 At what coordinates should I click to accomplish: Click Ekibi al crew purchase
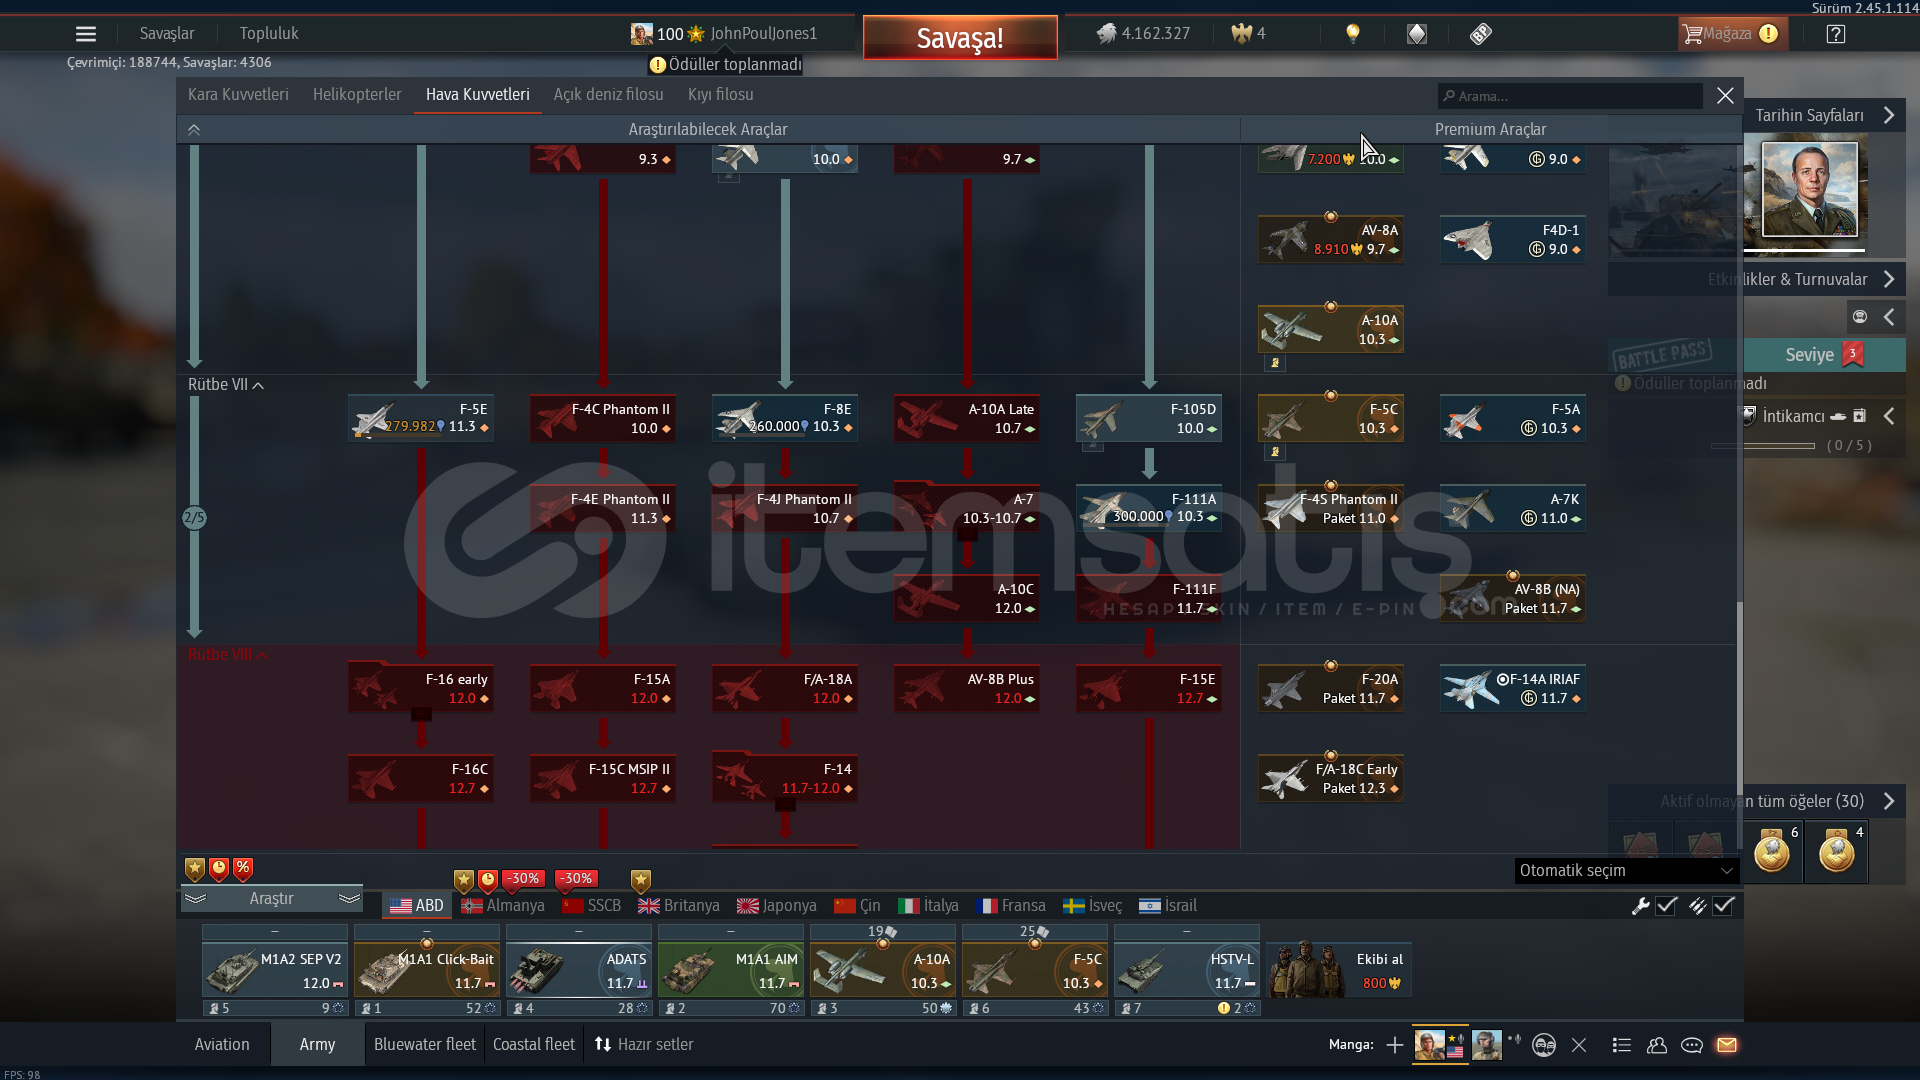click(x=1340, y=970)
